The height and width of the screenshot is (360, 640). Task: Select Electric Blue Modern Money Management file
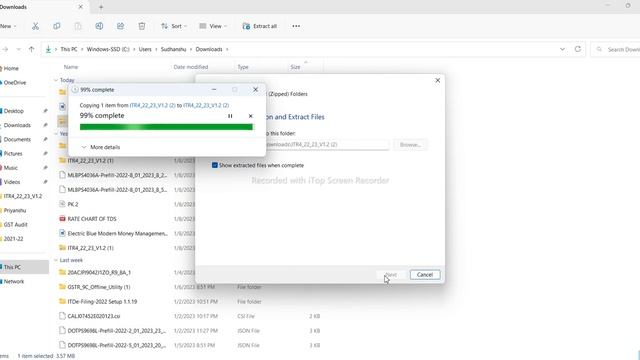(118, 233)
